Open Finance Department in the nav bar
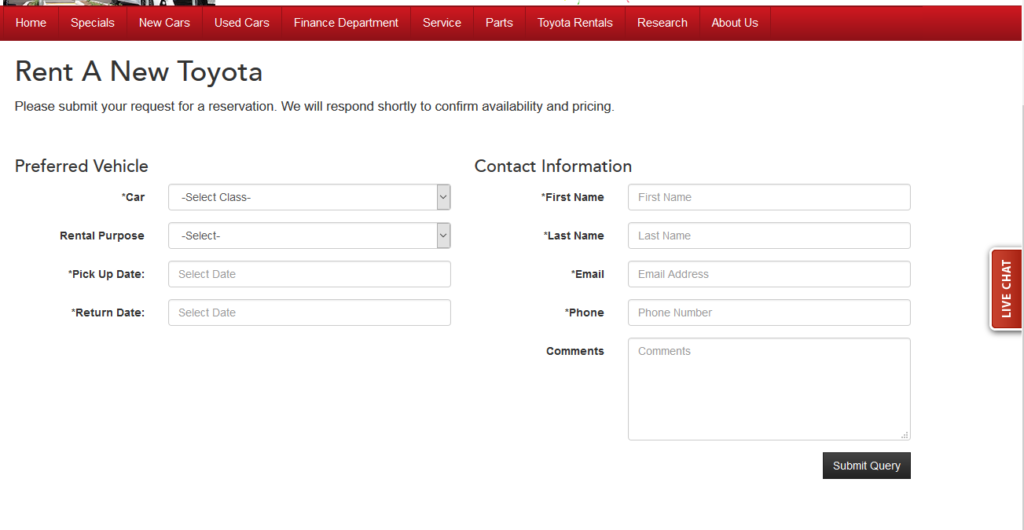Screen dimensions: 1024x530 tap(345, 23)
